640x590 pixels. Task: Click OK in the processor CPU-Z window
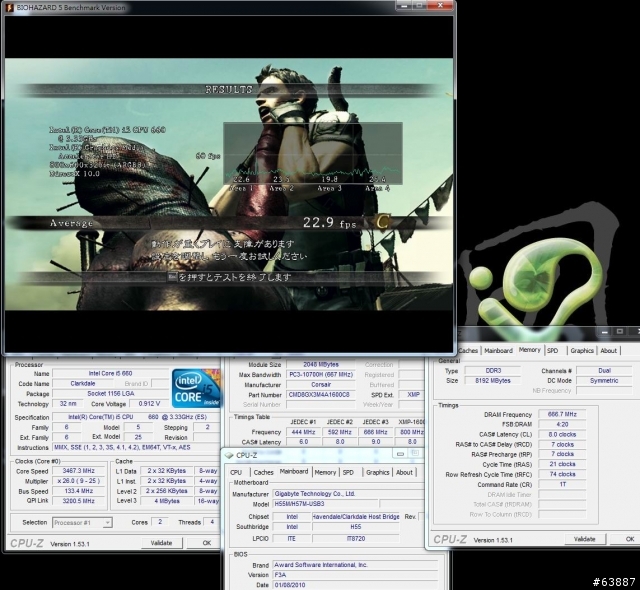pyautogui.click(x=207, y=543)
